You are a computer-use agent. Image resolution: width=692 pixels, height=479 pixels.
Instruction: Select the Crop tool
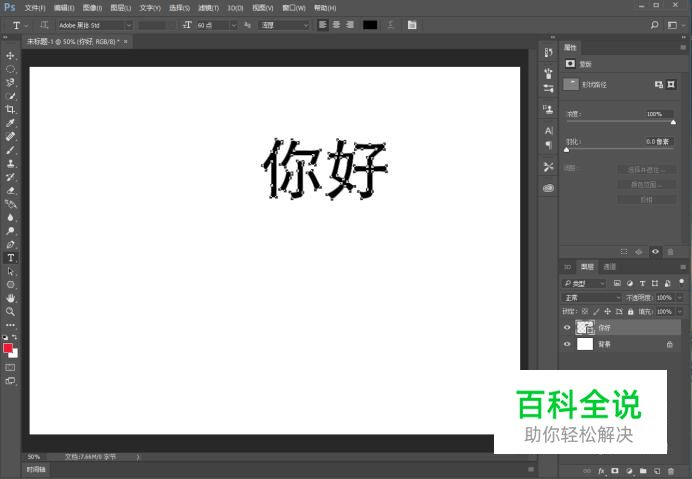[x=11, y=109]
